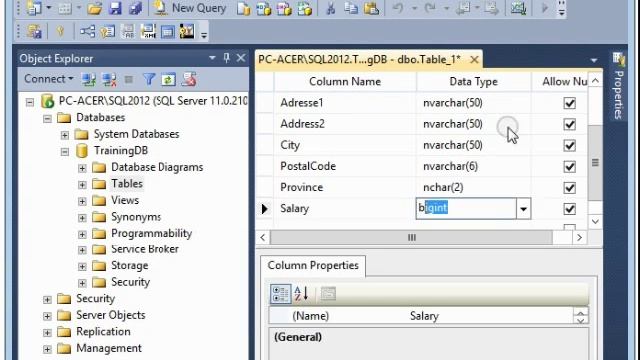Screen dimensions: 640x360
Task: Click the Filter funnel icon
Action: [x=149, y=79]
